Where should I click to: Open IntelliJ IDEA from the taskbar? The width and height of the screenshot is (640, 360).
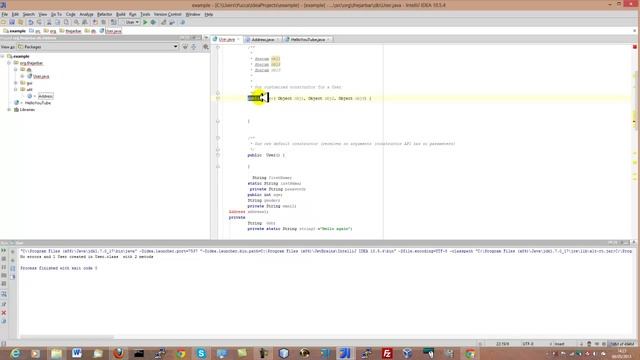345,353
